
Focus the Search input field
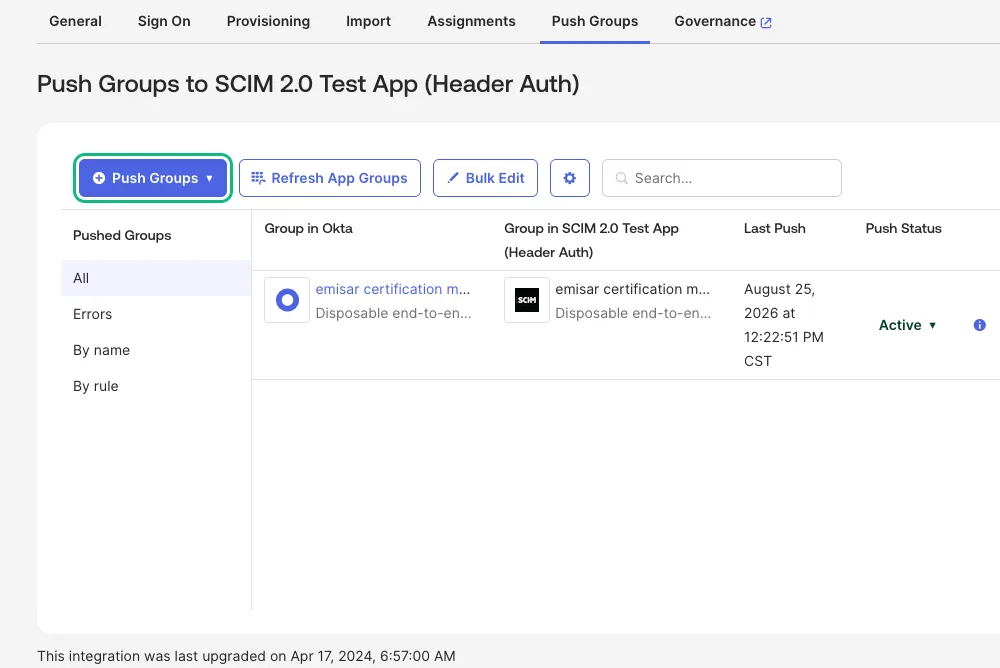tap(722, 178)
